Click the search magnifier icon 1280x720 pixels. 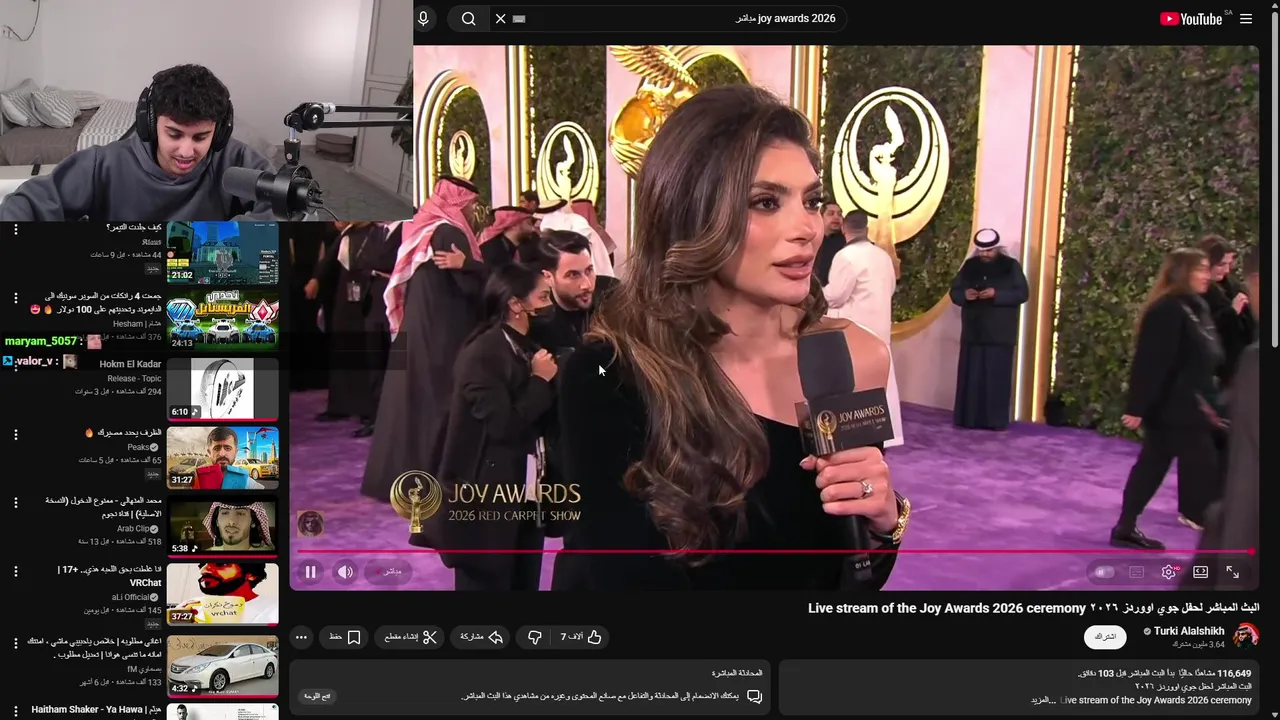click(x=468, y=18)
